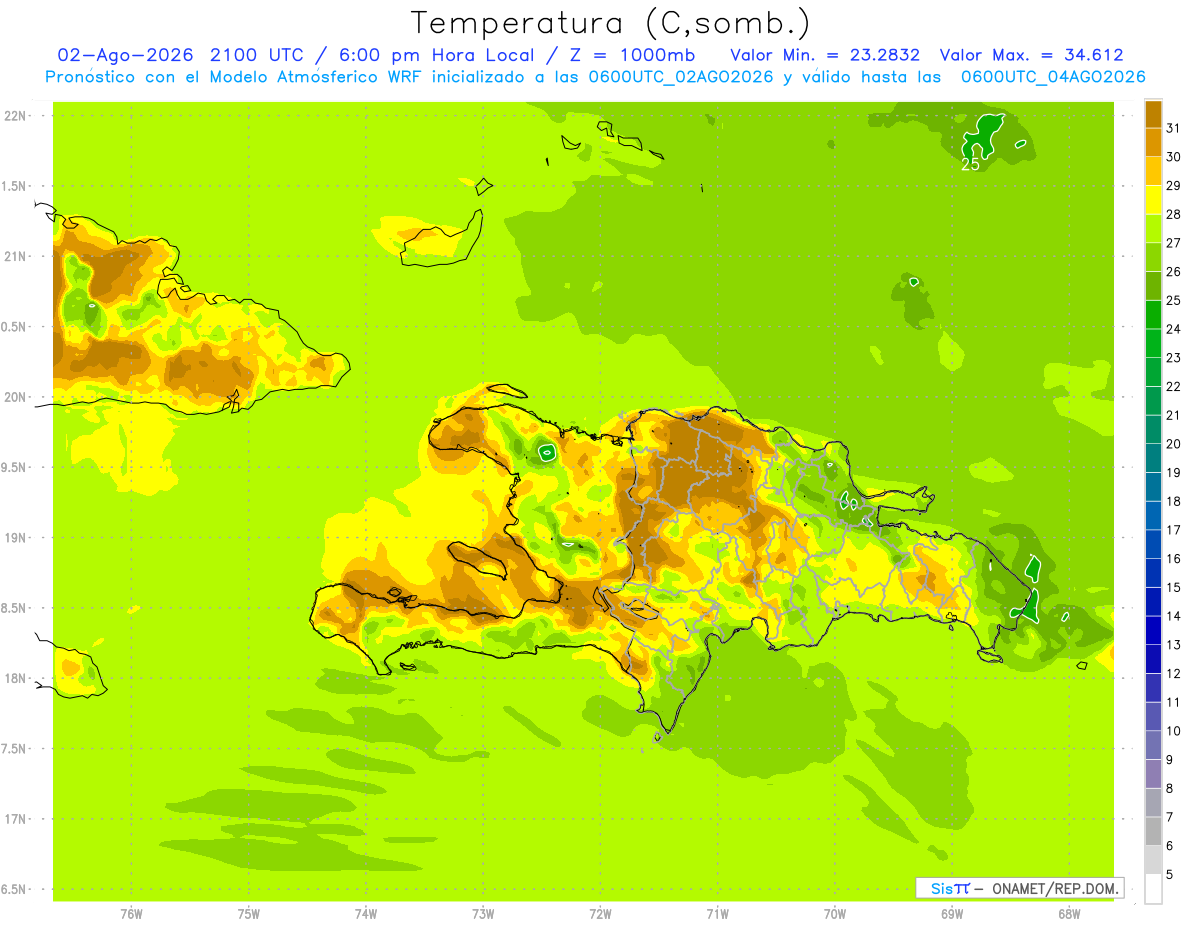
Task: Click green legend swatch between 24 and 25
Action: click(x=1153, y=314)
